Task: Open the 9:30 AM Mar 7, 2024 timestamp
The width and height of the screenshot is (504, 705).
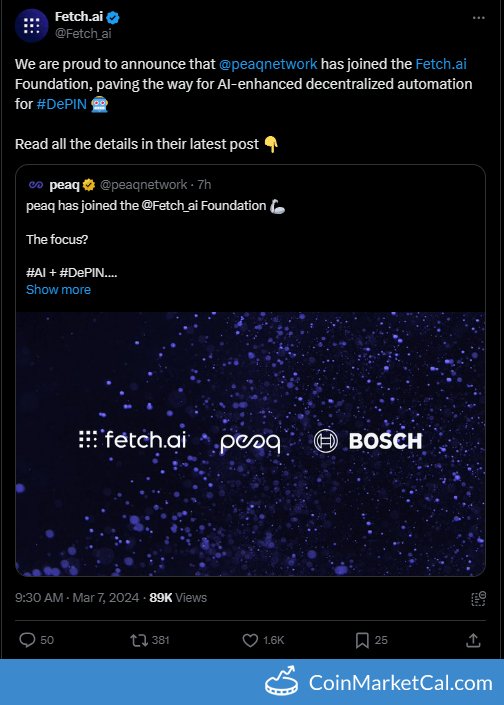Action: (77, 598)
